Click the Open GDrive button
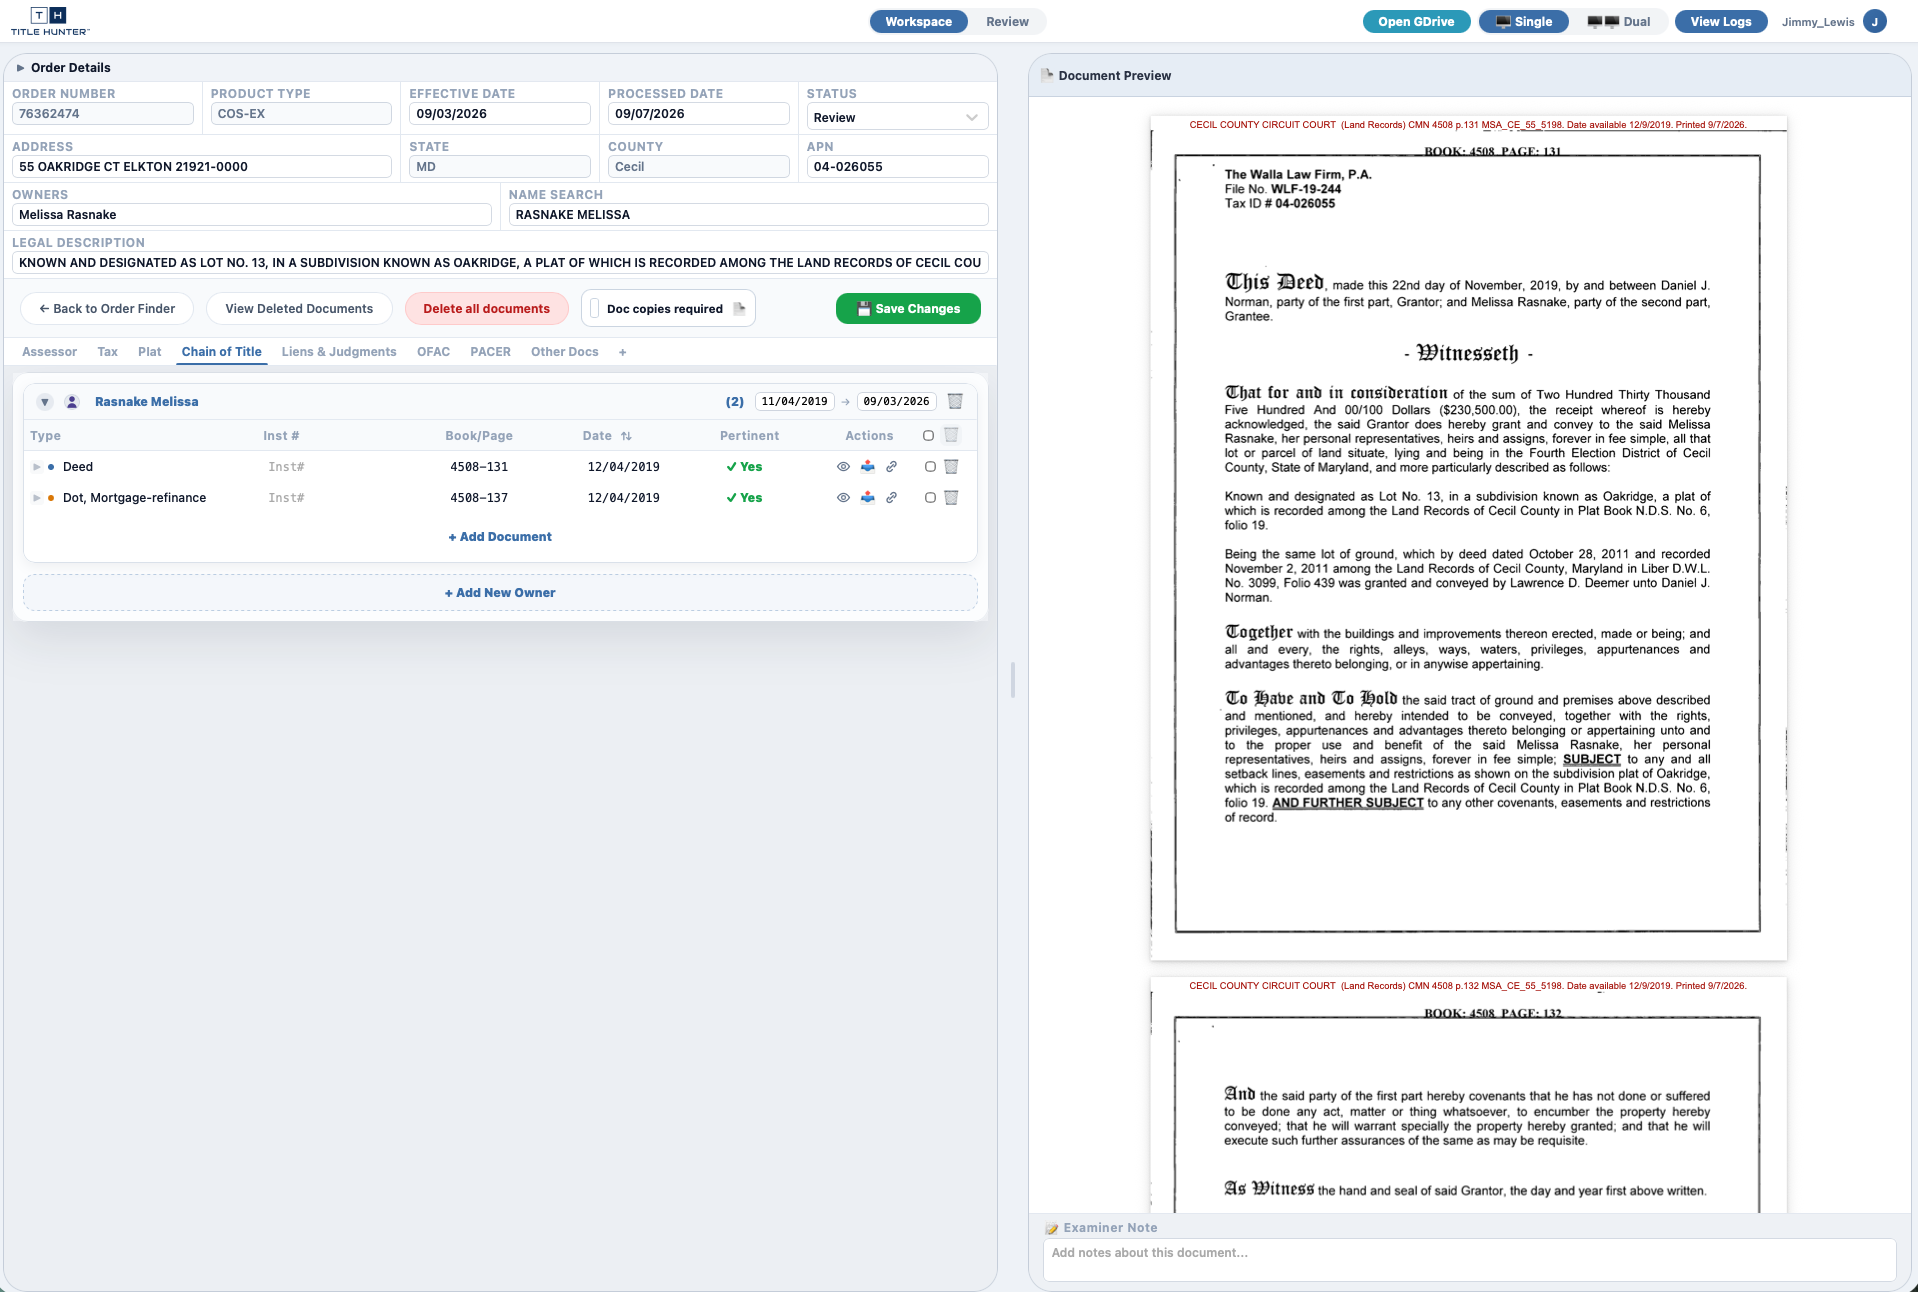The image size is (1918, 1292). pyautogui.click(x=1416, y=21)
